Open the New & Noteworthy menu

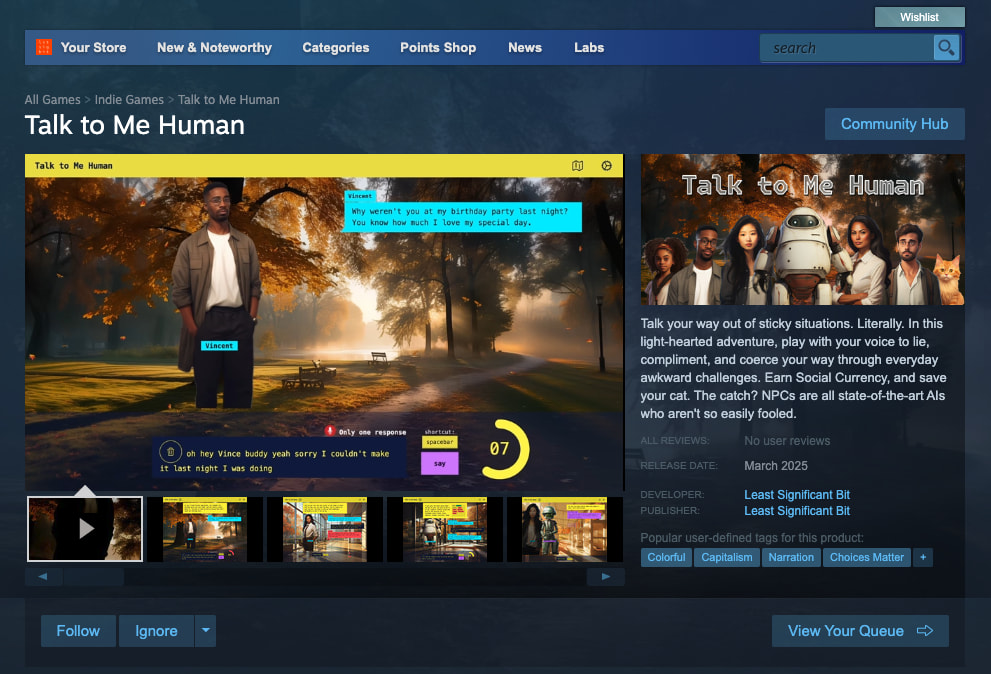click(x=214, y=47)
